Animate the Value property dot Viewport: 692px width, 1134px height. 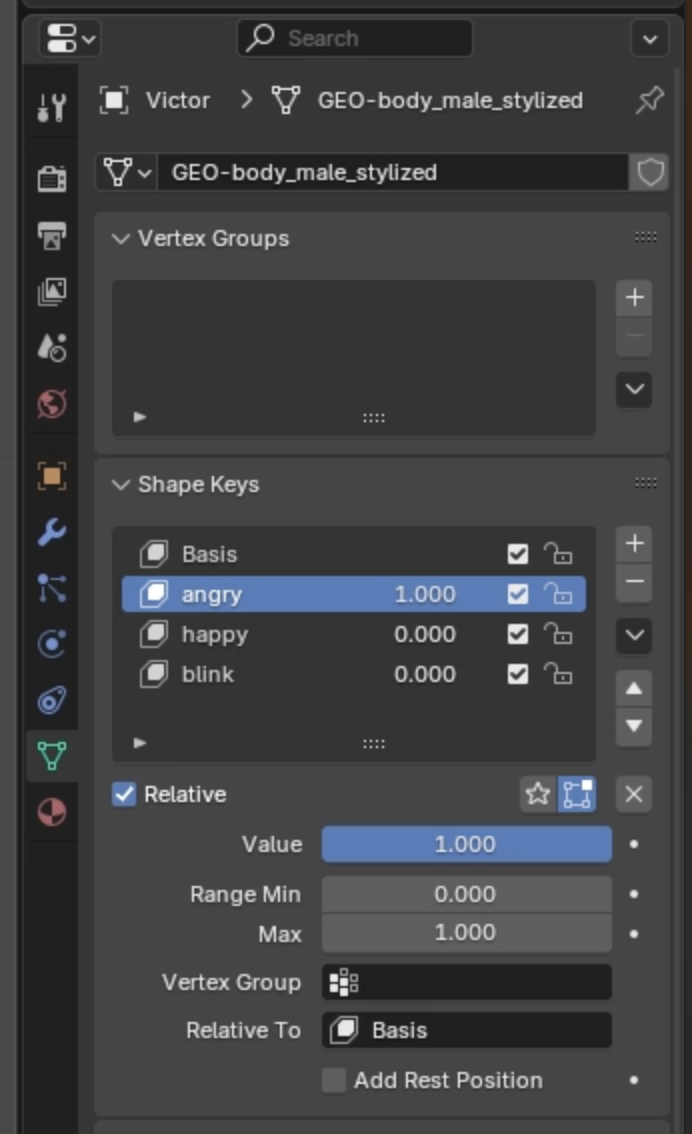(634, 844)
